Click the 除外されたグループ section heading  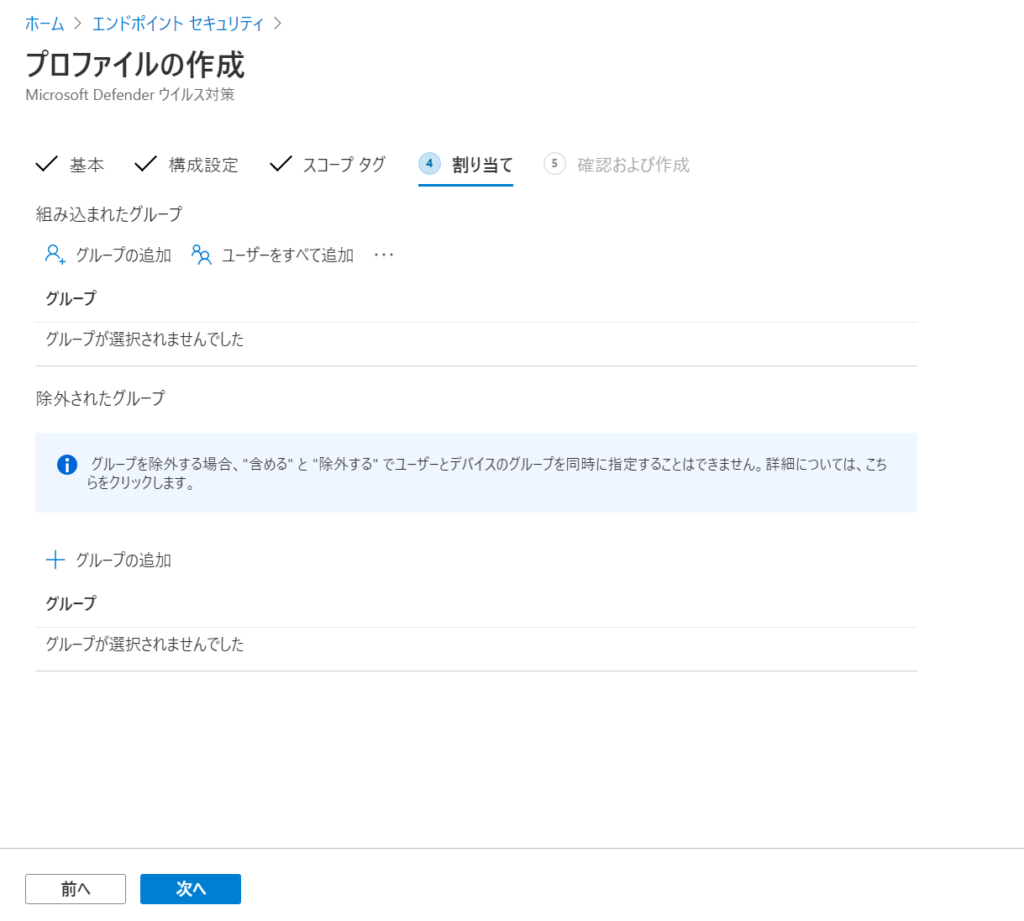[101, 398]
